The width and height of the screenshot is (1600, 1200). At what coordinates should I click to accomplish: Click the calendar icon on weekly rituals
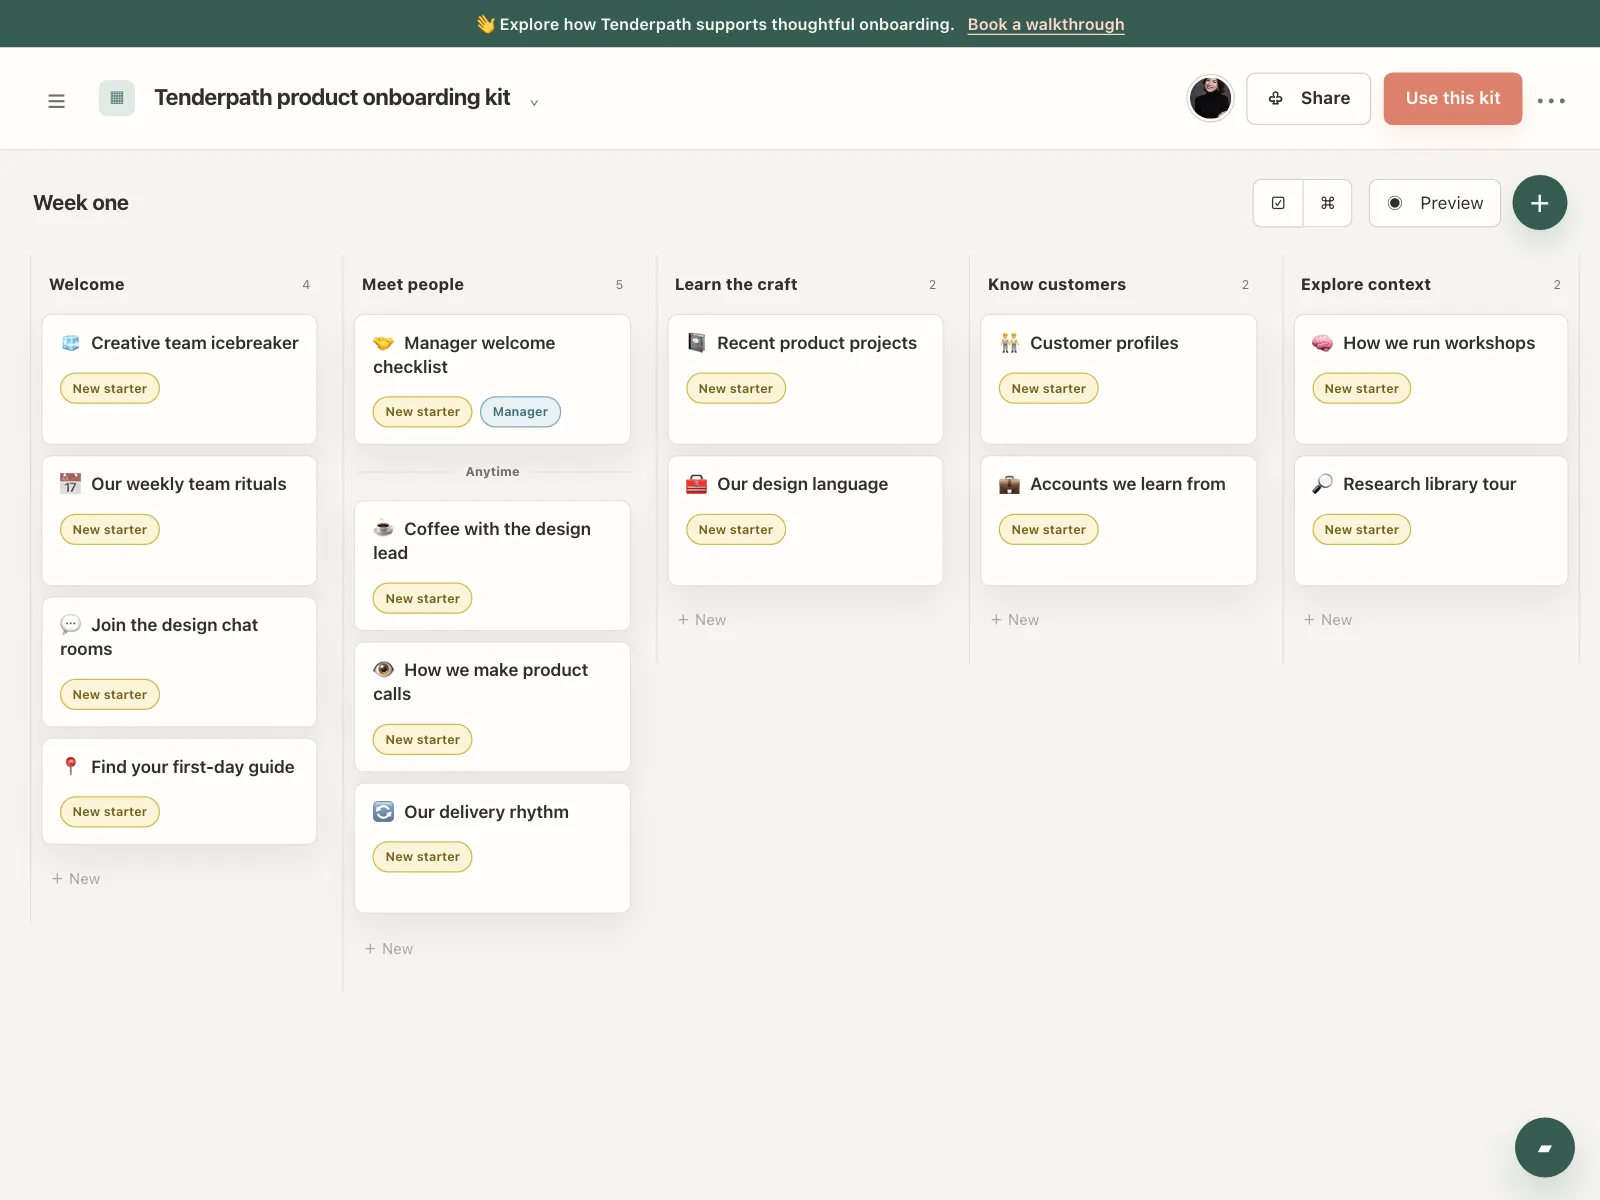(70, 484)
